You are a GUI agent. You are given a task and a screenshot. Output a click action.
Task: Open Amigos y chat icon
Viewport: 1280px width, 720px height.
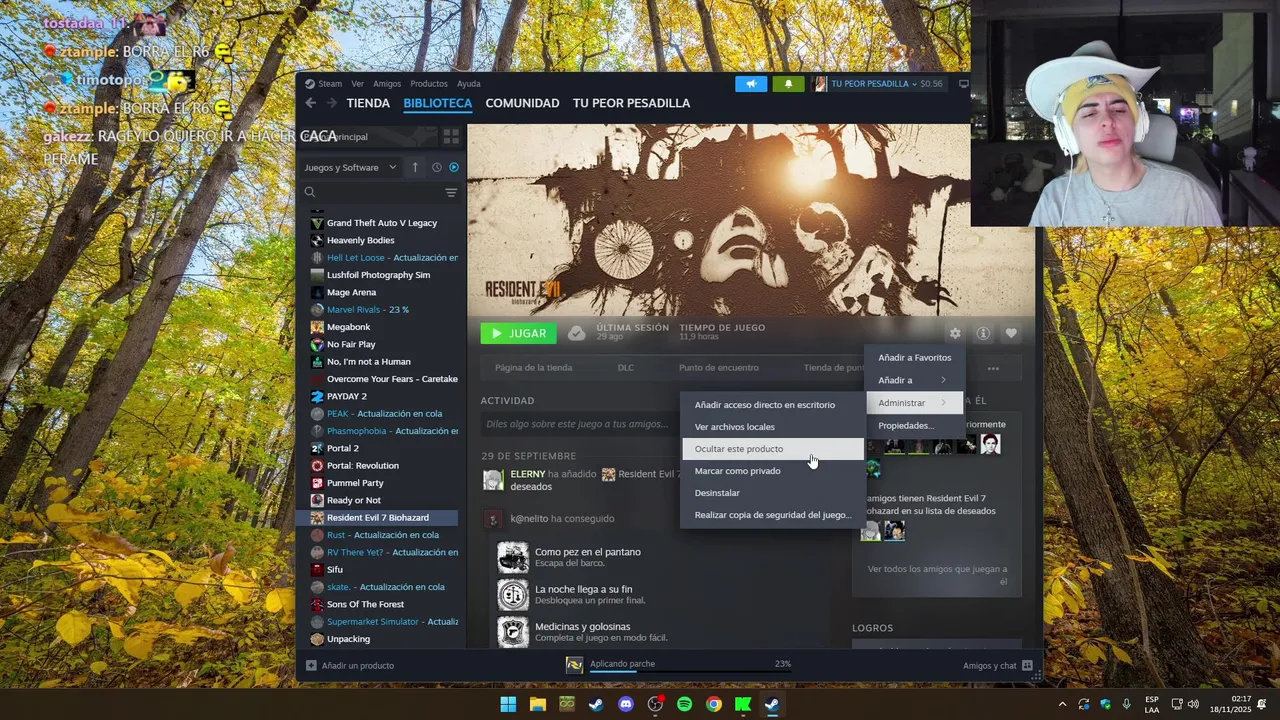click(x=1027, y=665)
